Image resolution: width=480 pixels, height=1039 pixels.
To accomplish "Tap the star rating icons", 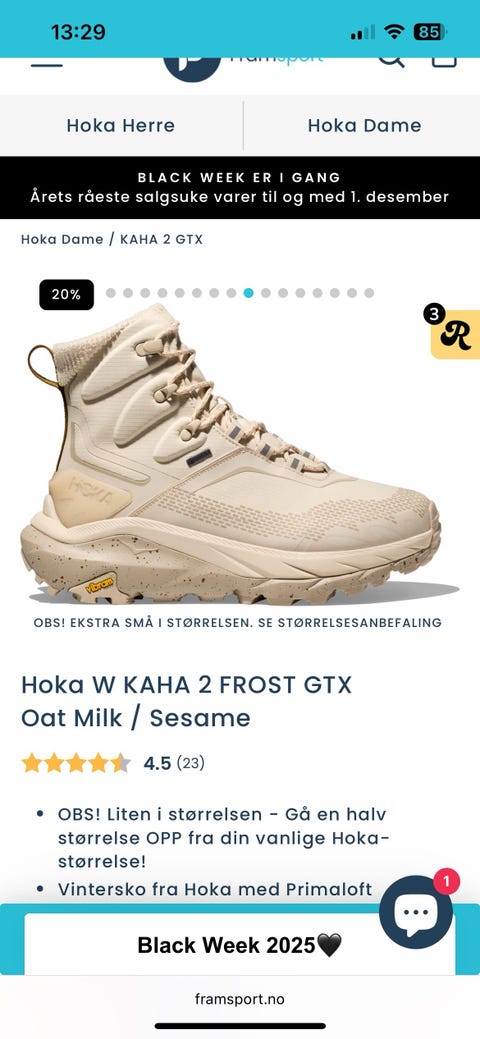I will [76, 763].
